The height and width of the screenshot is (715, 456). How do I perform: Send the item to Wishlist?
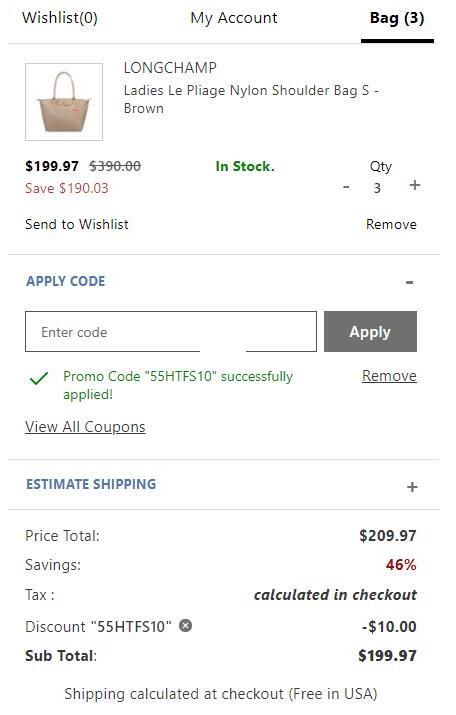(x=77, y=224)
